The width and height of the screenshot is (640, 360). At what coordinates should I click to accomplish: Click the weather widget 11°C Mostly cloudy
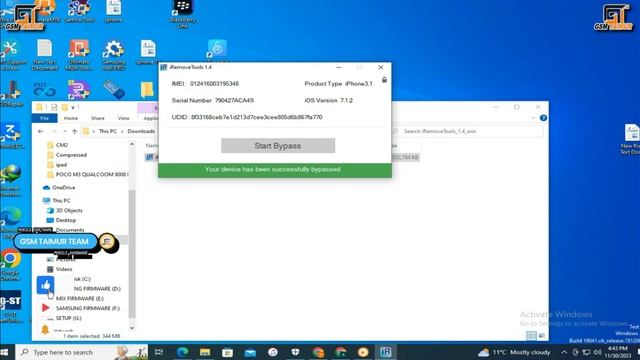[514, 352]
